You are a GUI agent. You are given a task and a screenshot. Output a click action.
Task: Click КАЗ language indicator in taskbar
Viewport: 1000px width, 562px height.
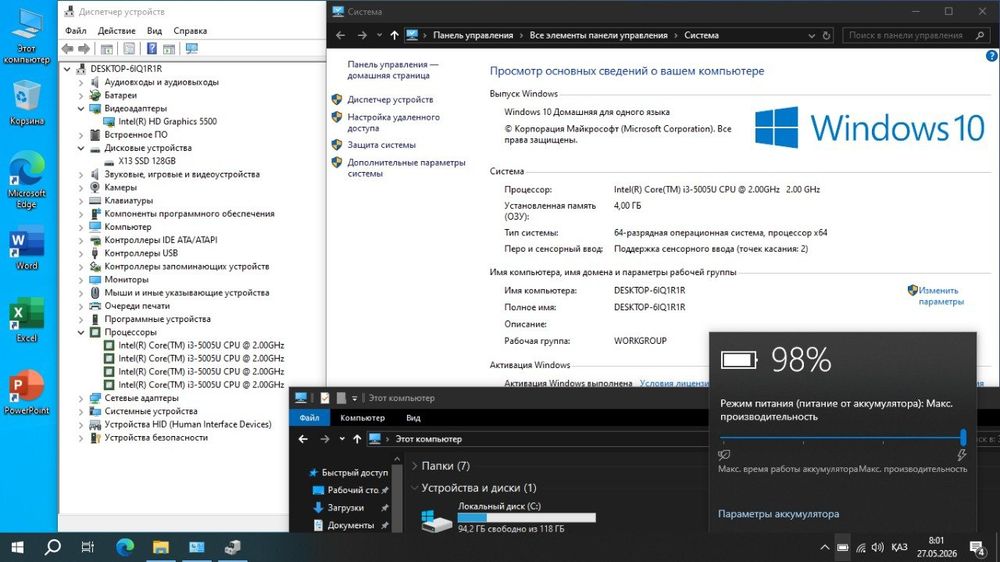[899, 547]
